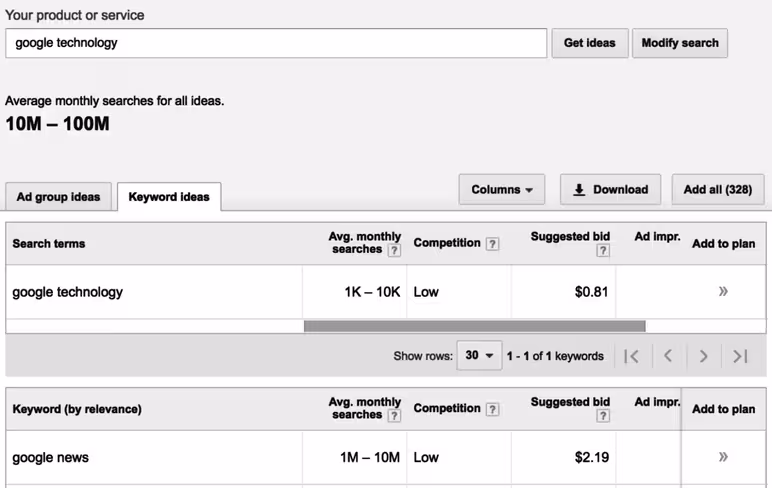Click the horizontal table scrollbar

coord(475,326)
